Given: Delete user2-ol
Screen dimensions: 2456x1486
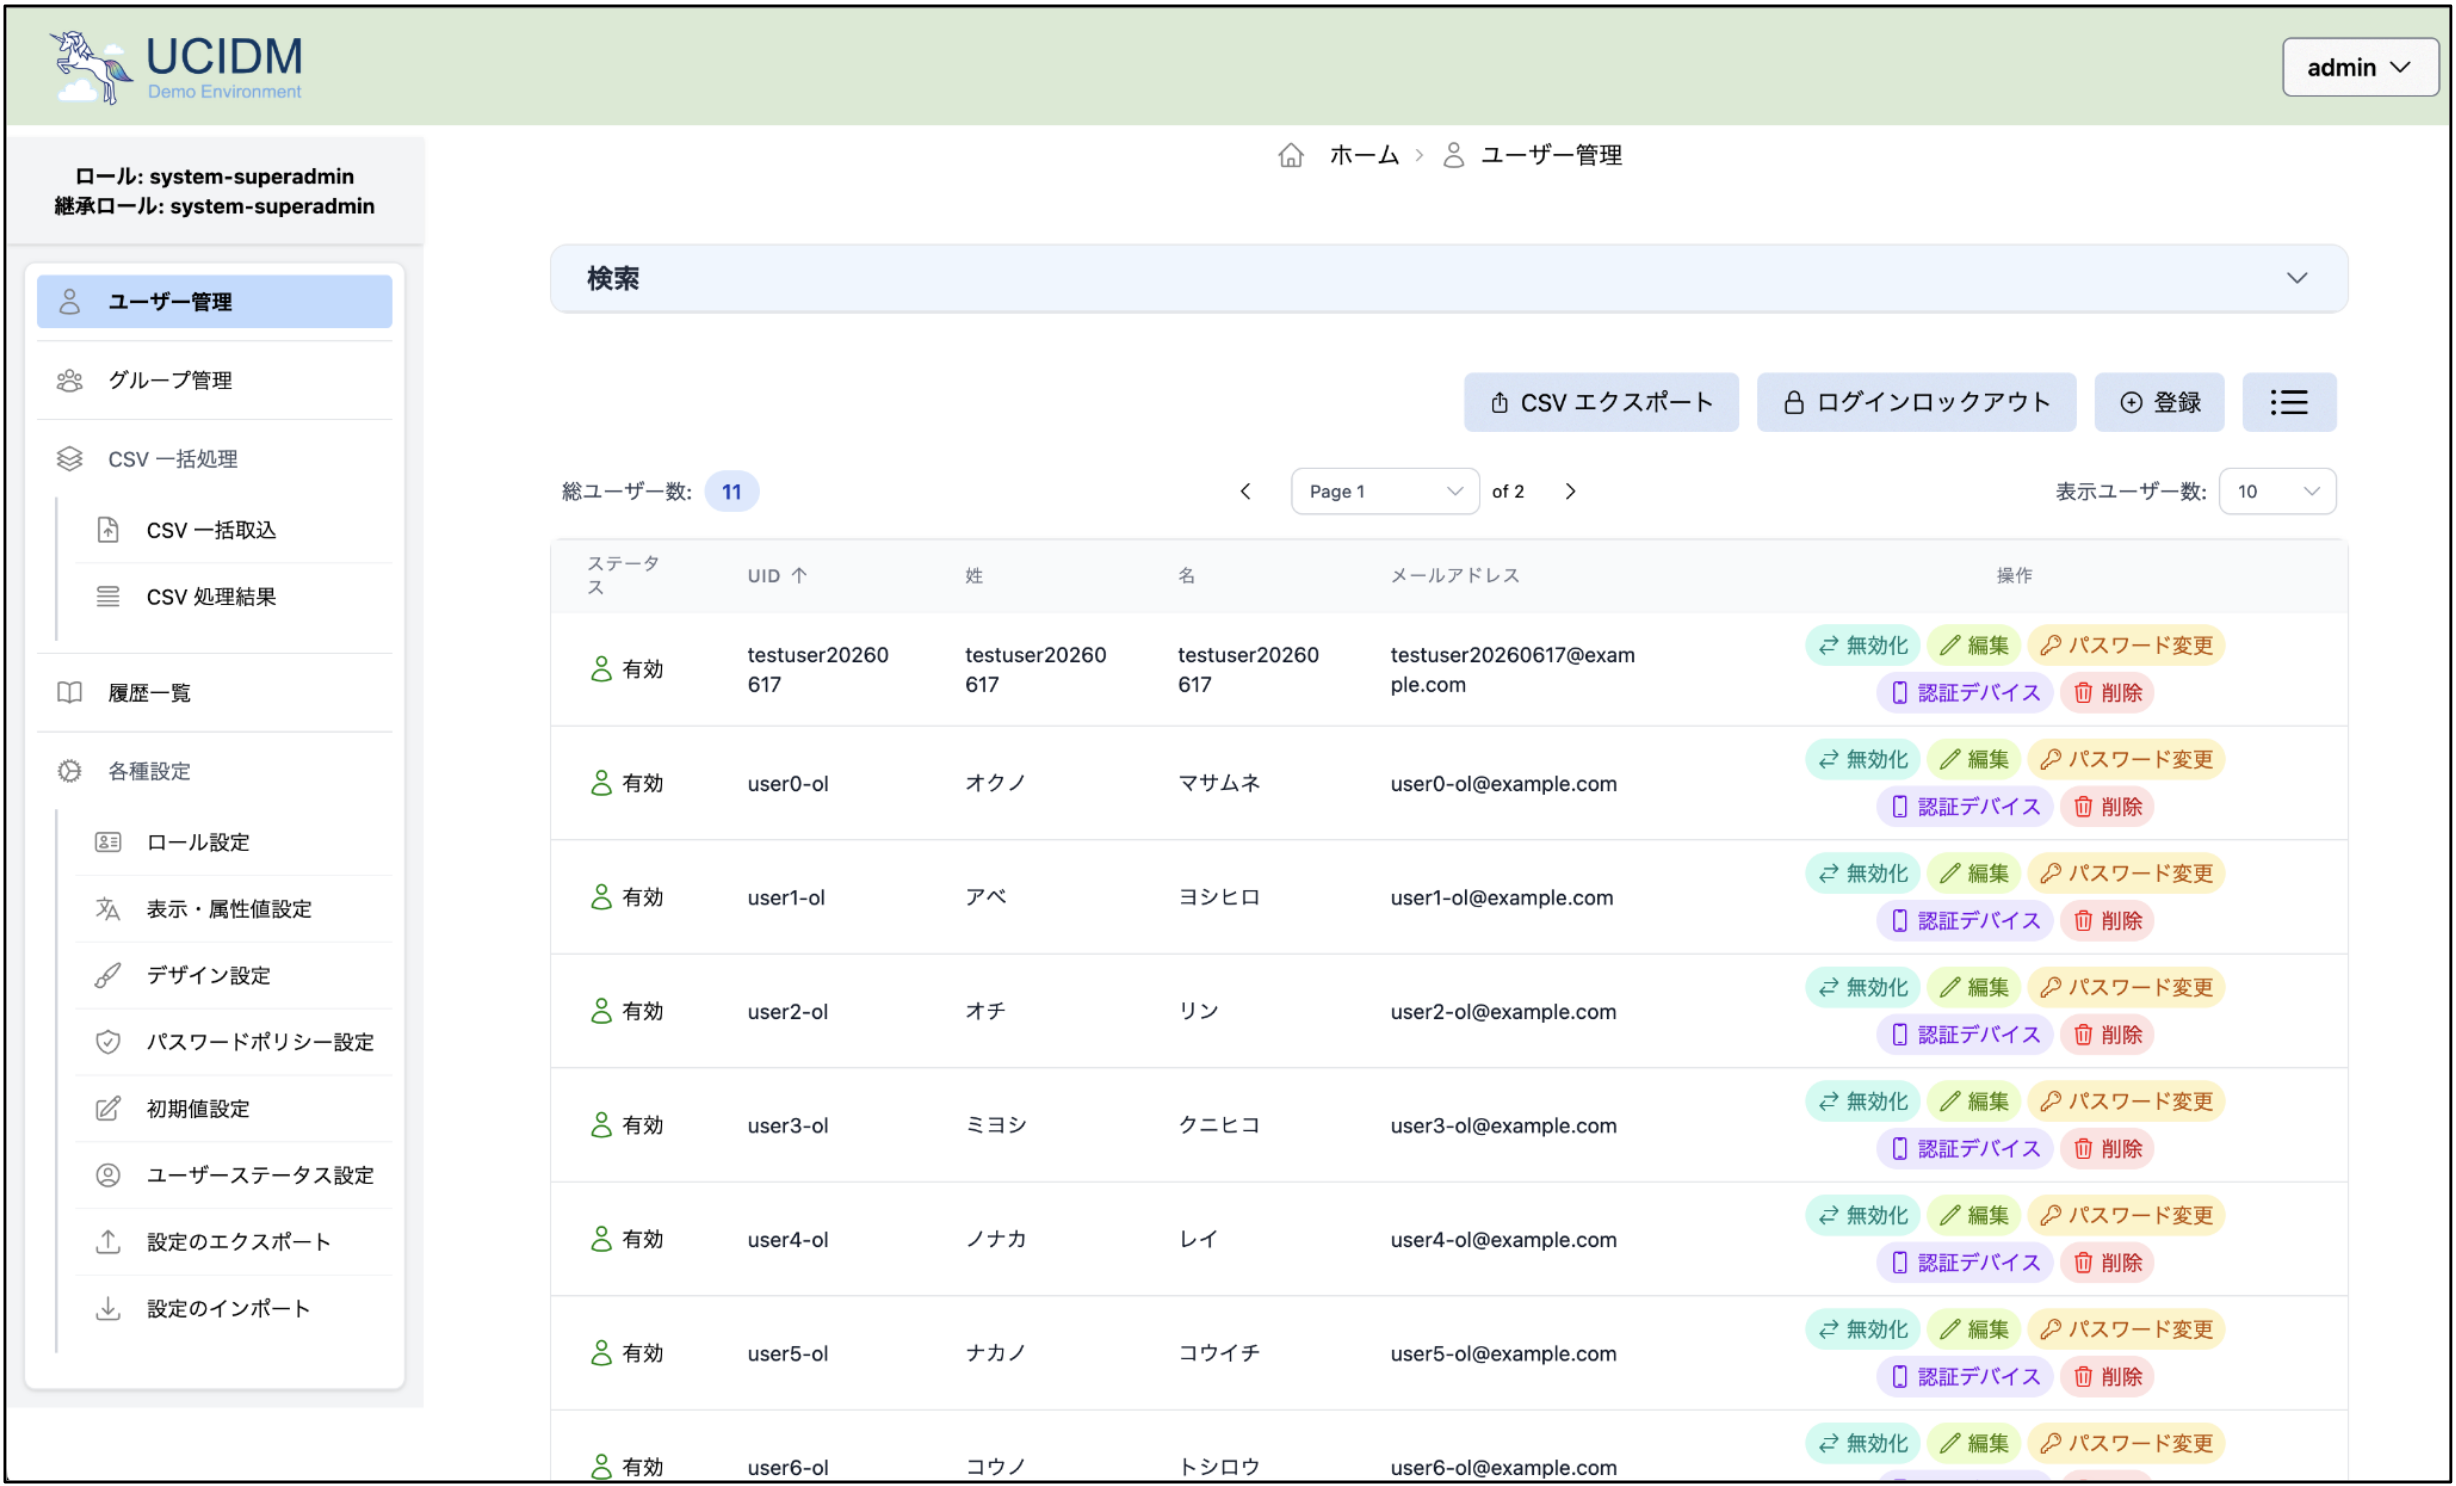Looking at the screenshot, I should [x=2106, y=1034].
